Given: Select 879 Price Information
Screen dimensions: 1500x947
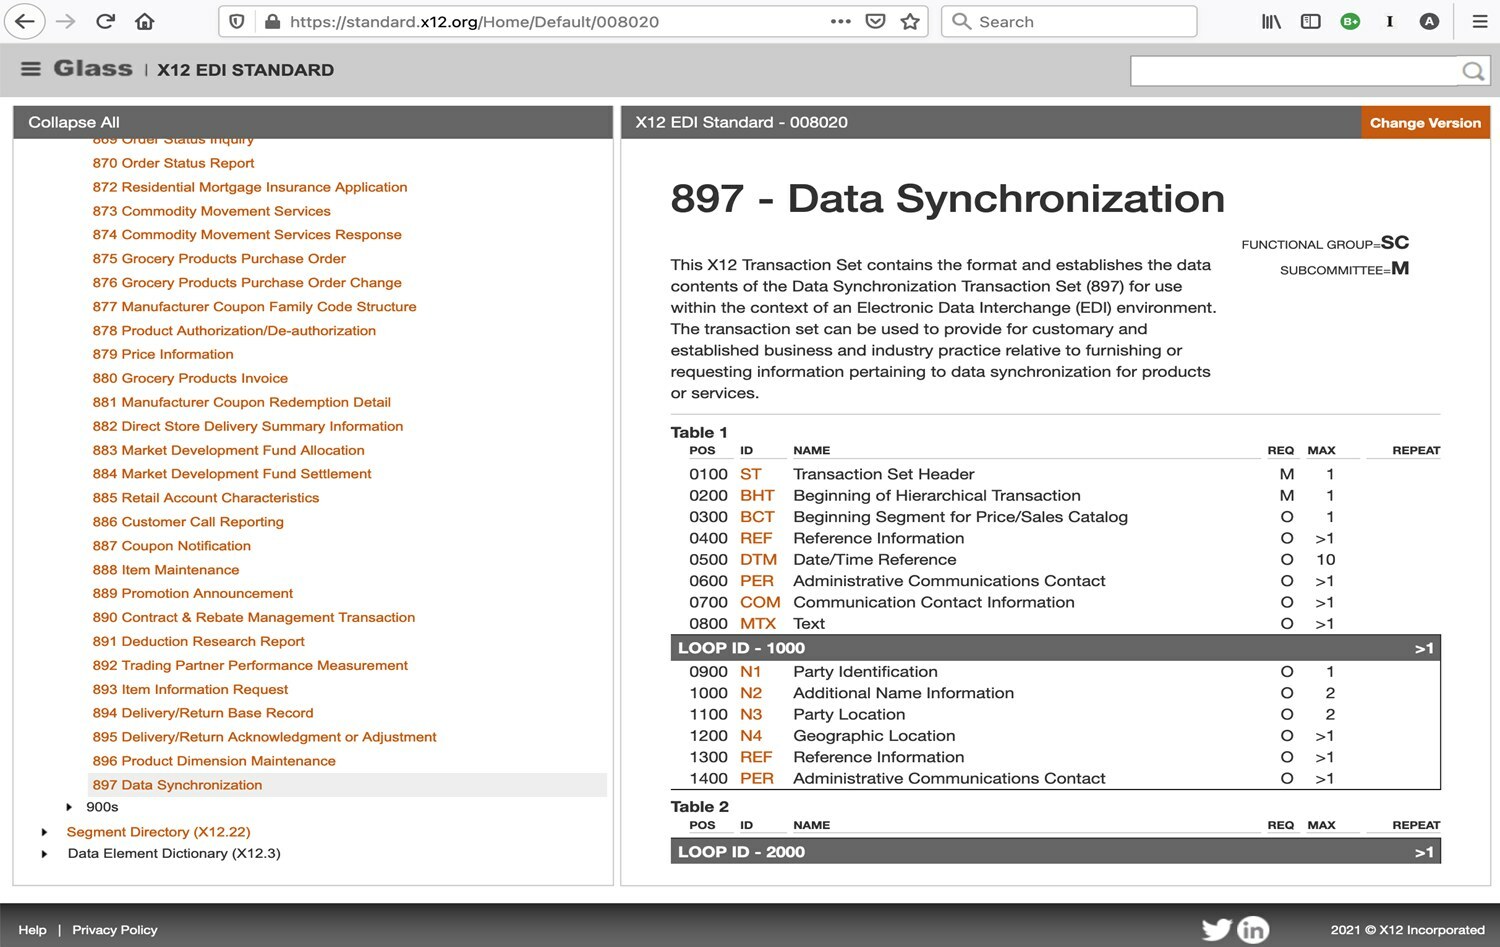Looking at the screenshot, I should [x=163, y=355].
